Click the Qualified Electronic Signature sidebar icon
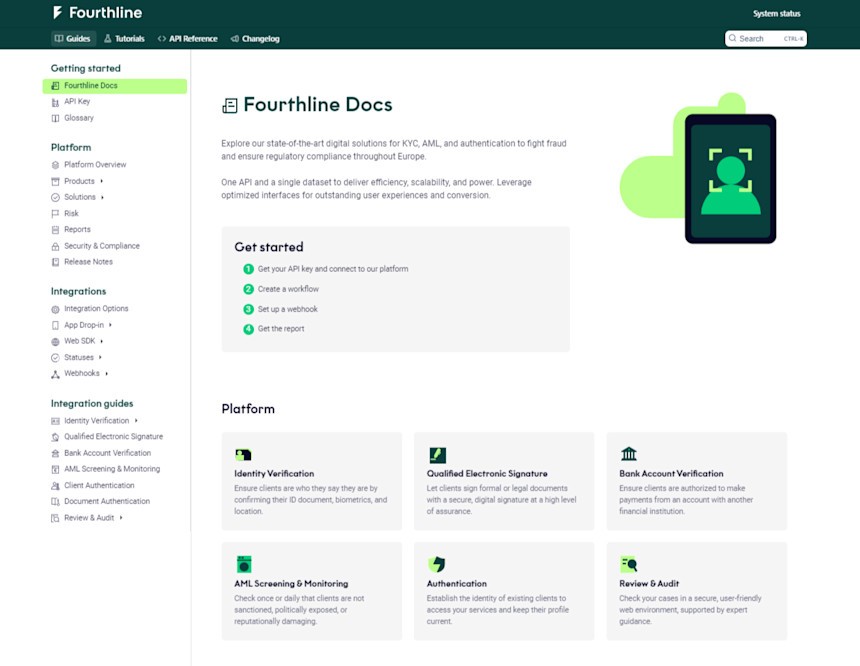The height and width of the screenshot is (666, 860). (x=55, y=437)
